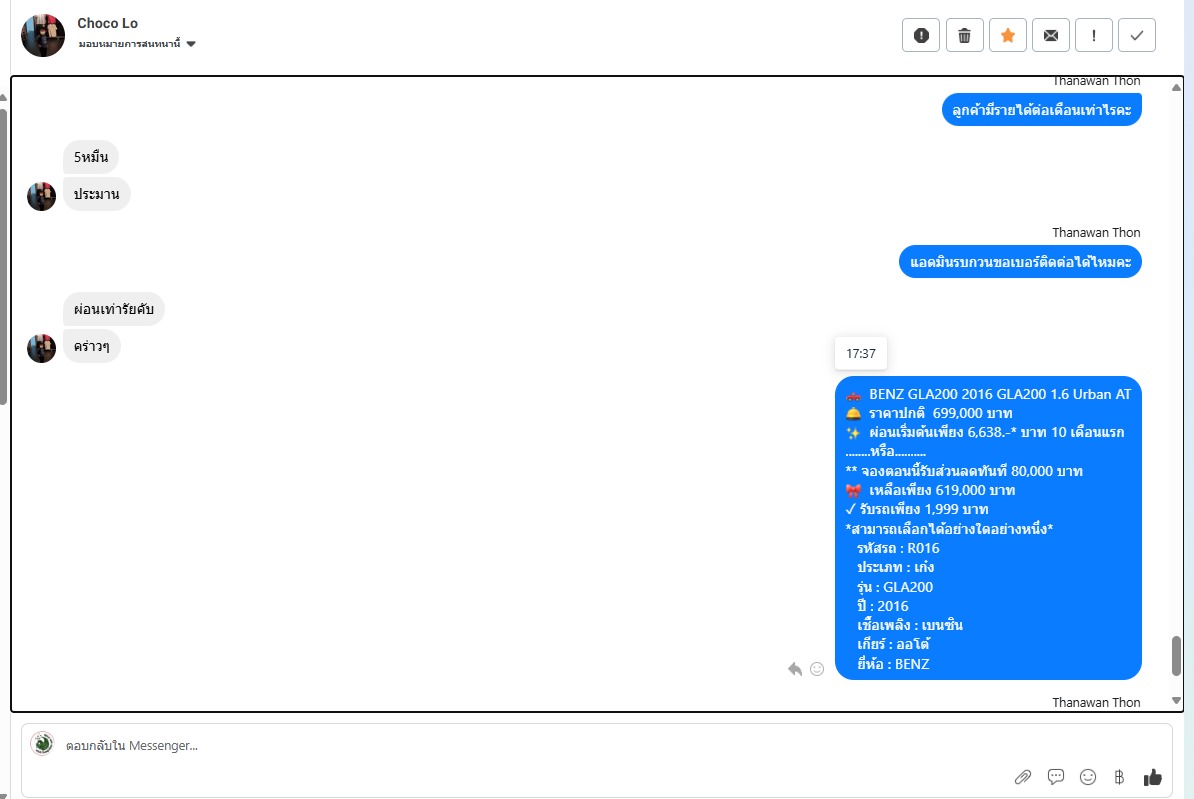React to the BENZ message with emoji
Viewport: 1194px width, 799px height.
[817, 669]
